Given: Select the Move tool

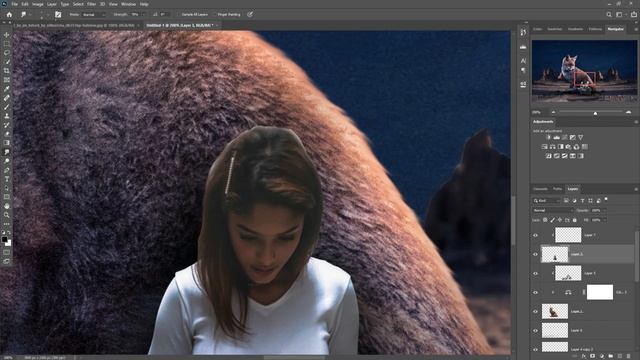Looking at the screenshot, I should point(7,35).
